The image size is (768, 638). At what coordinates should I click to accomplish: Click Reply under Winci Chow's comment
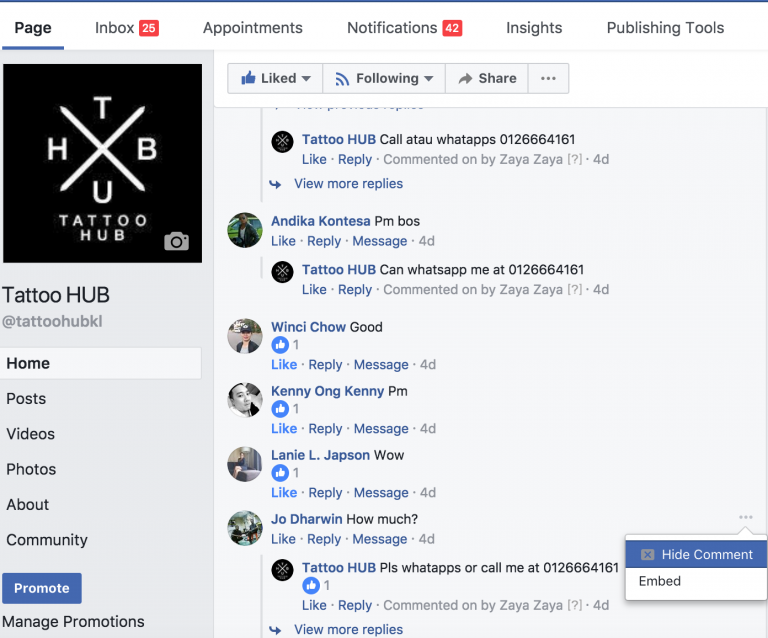[325, 365]
